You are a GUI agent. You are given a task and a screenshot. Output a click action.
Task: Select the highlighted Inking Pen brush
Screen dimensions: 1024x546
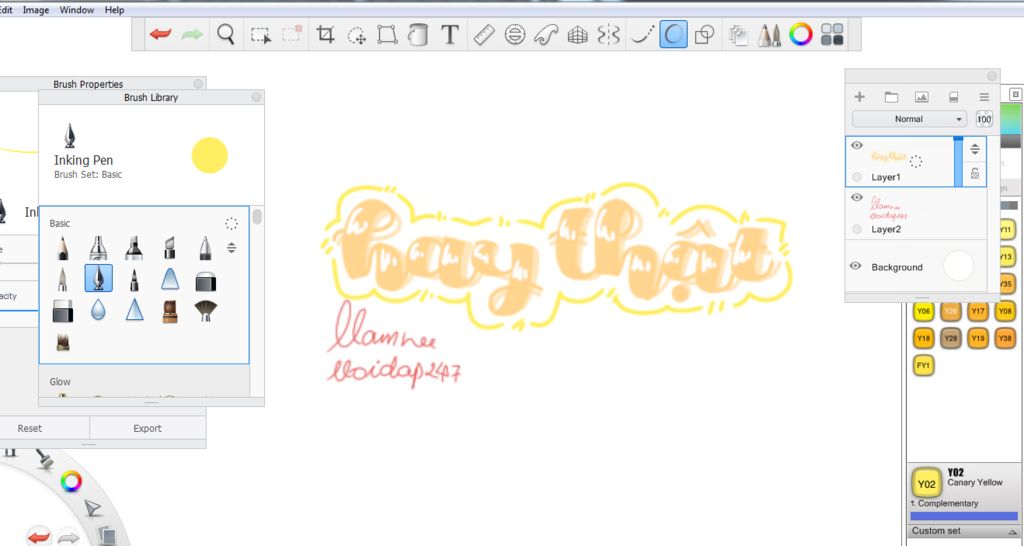pos(98,278)
